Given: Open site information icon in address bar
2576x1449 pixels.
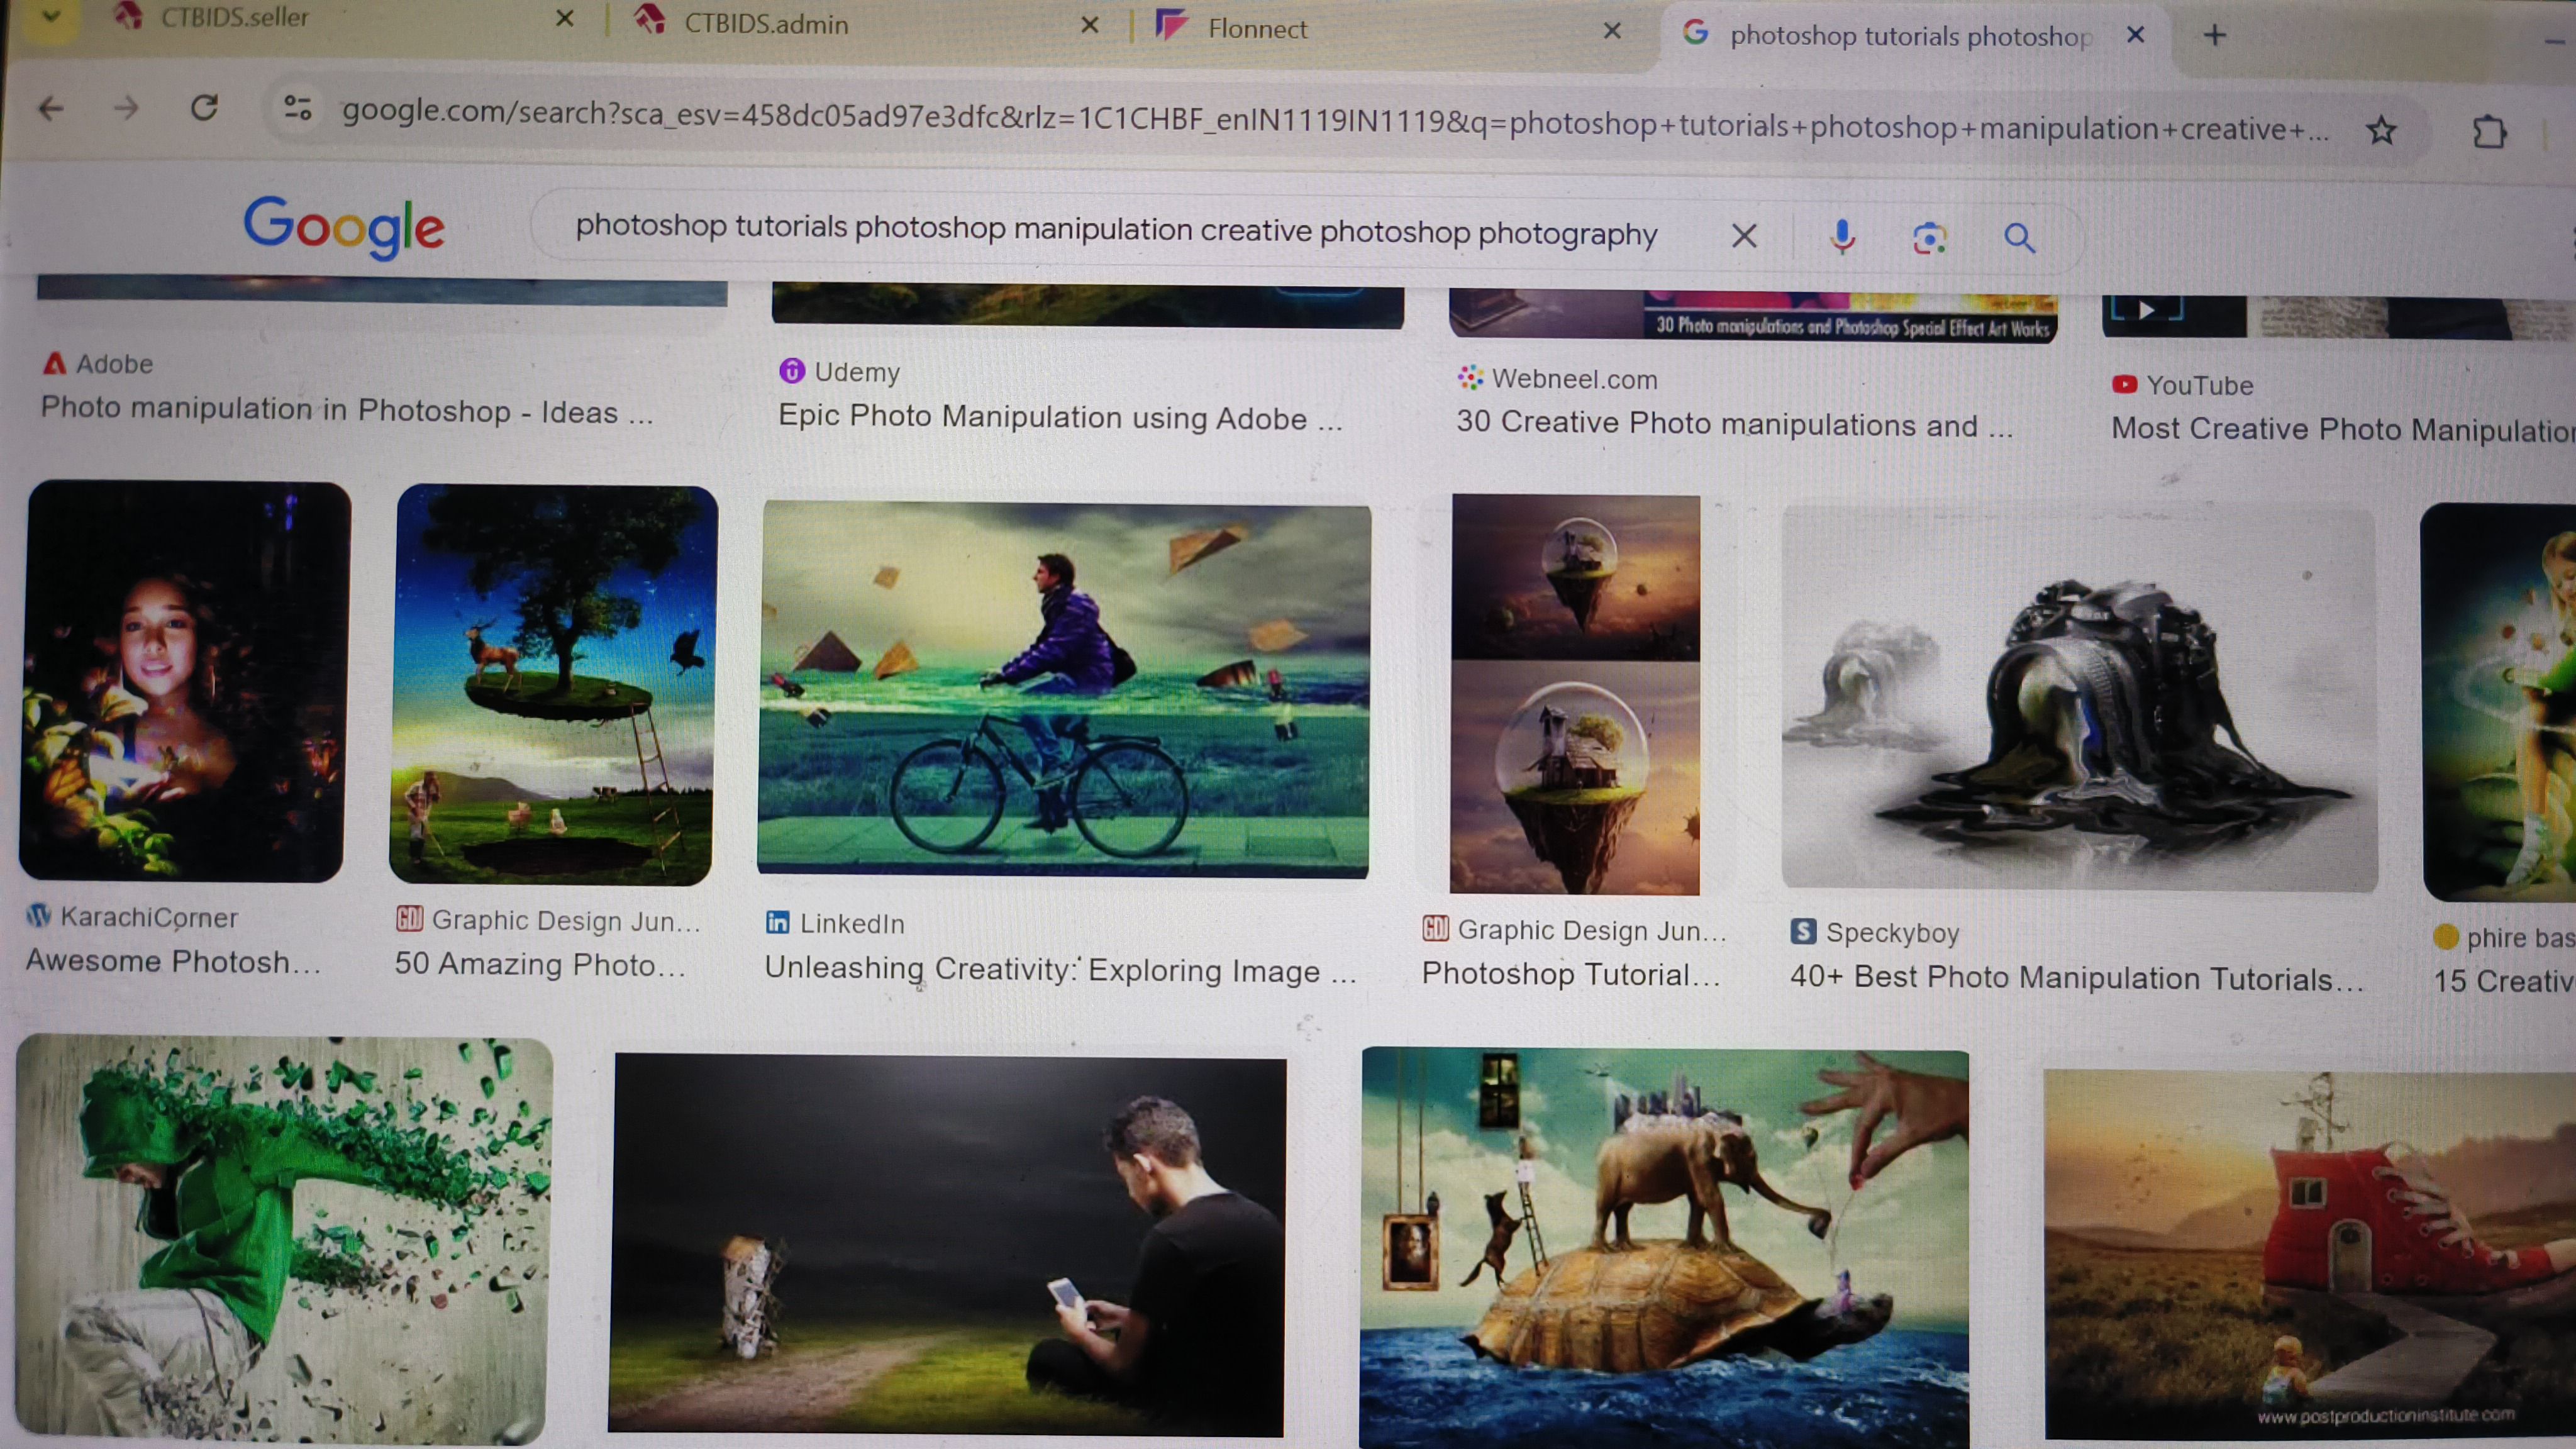Looking at the screenshot, I should tap(297, 108).
